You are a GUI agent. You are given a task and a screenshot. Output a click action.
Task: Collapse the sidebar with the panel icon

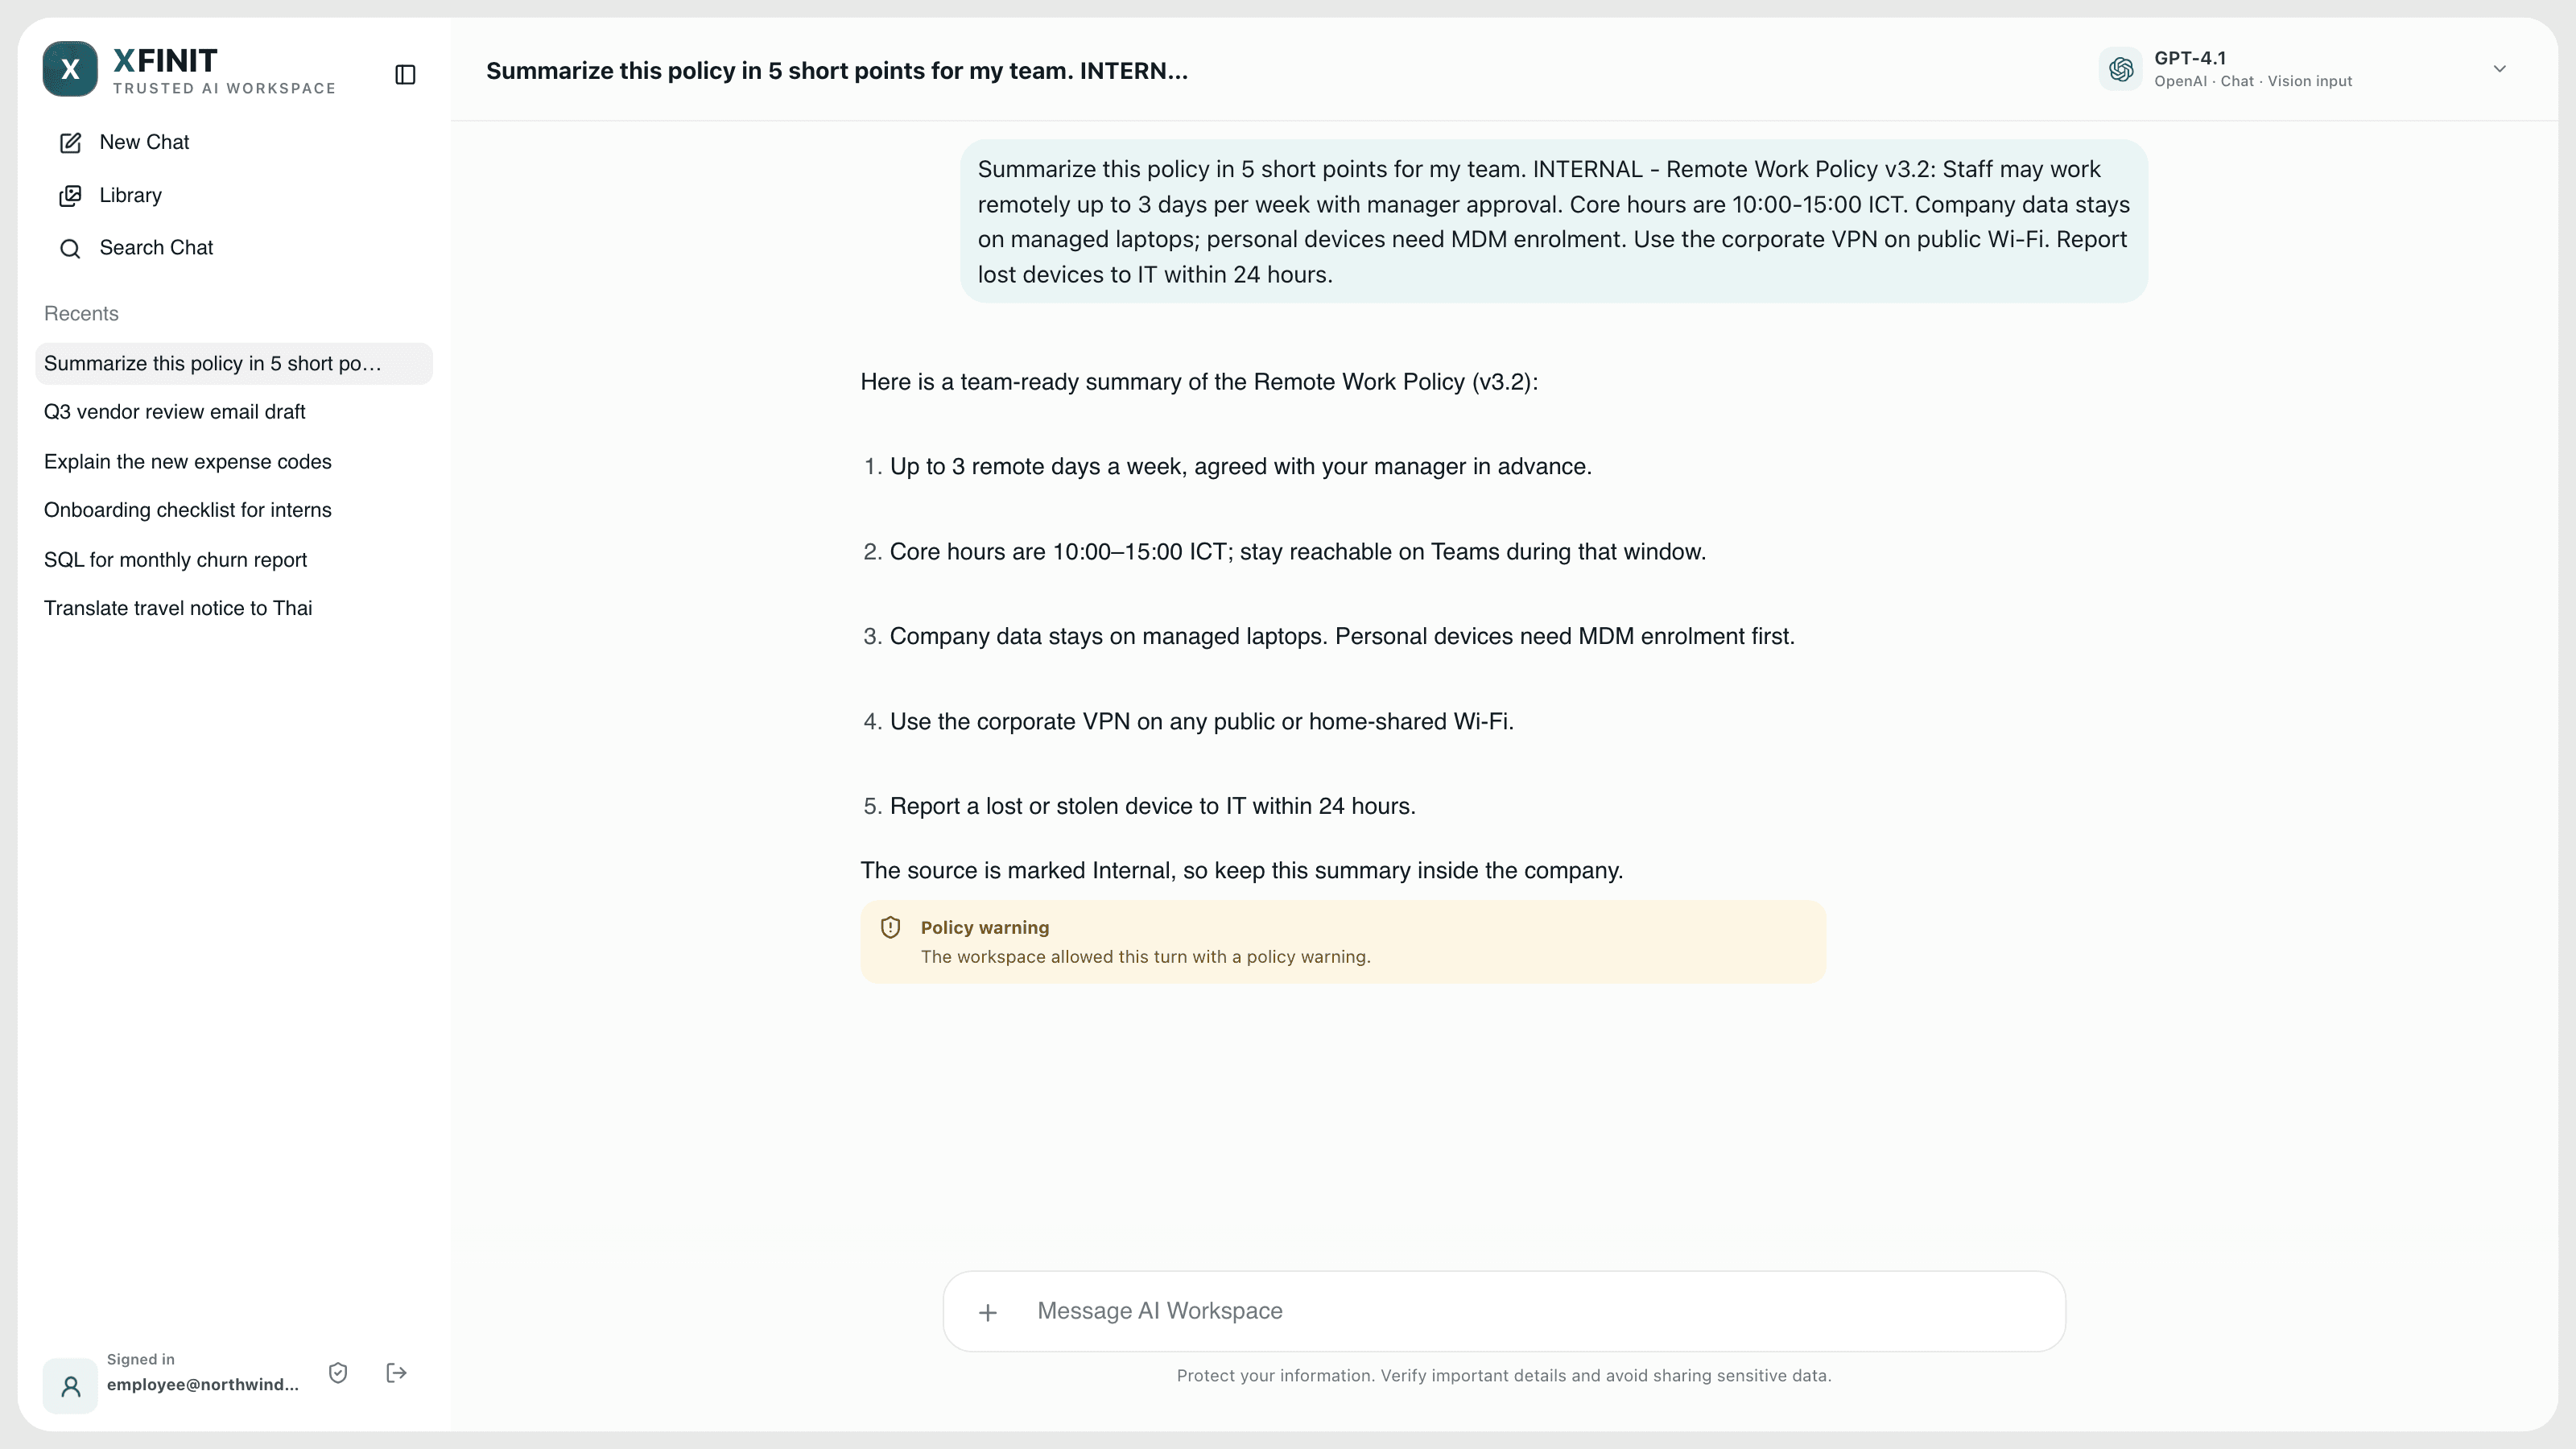[x=405, y=74]
